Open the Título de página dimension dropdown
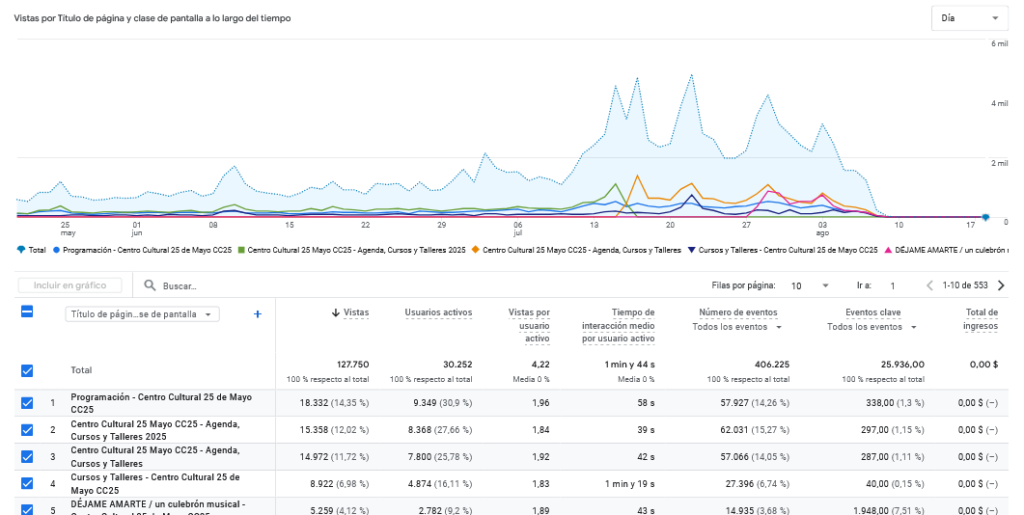The width and height of the screenshot is (1024, 515). coord(142,314)
